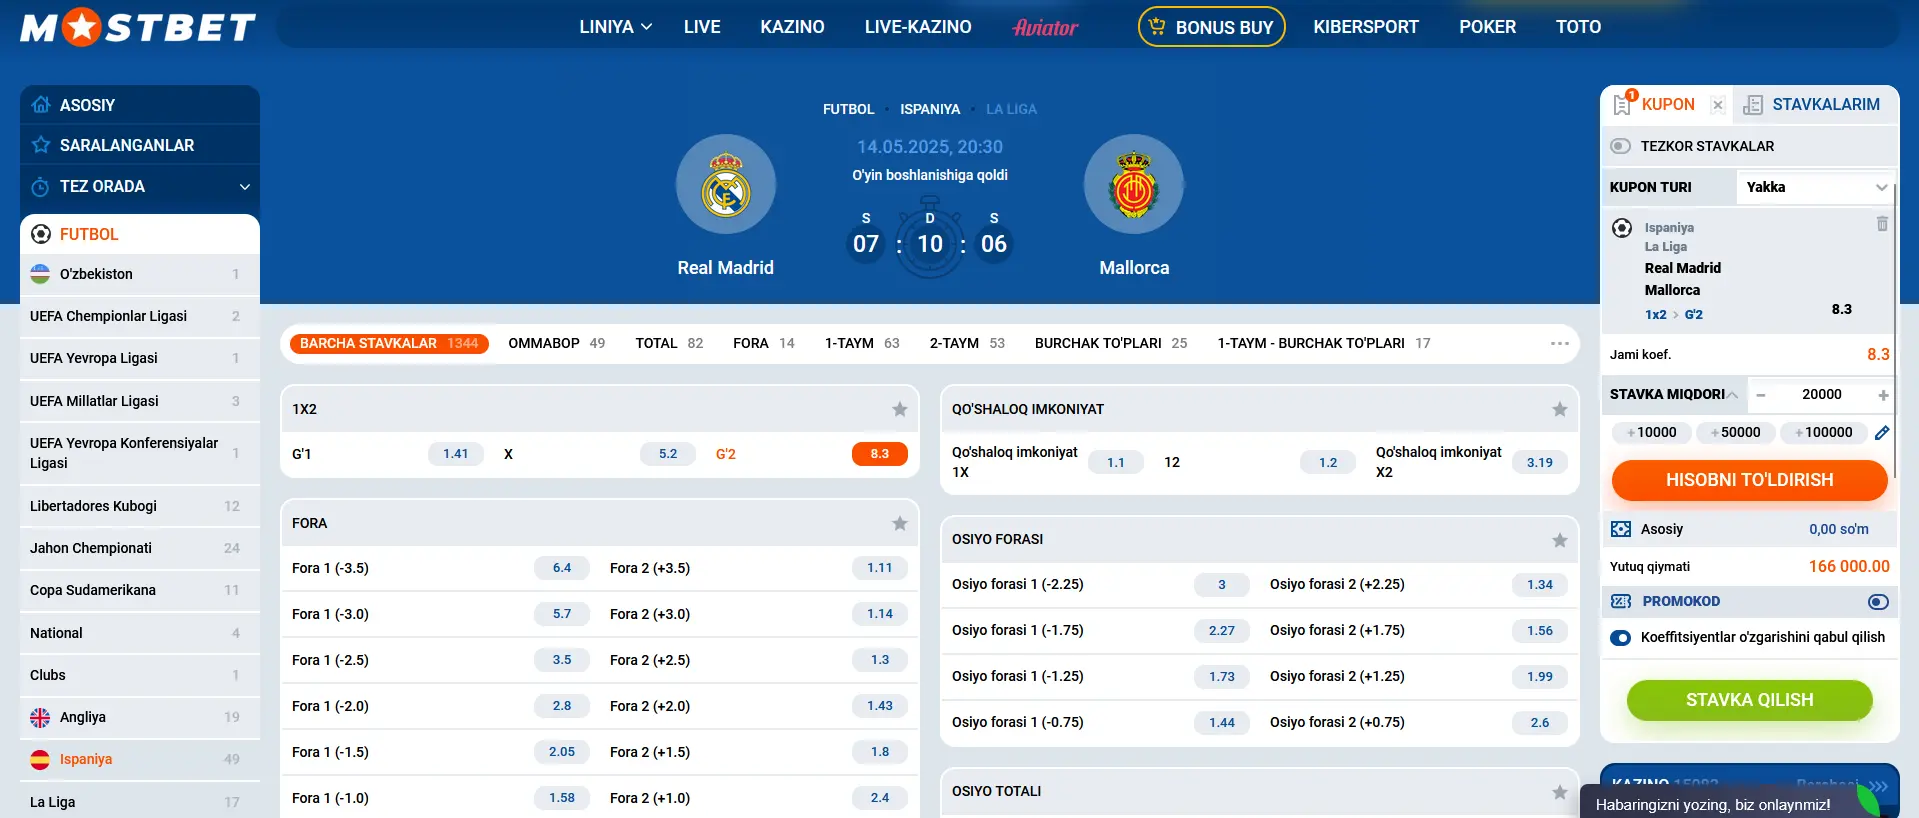Viewport: 1919px width, 818px height.
Task: Favorite the Osiyo totali star
Action: click(1560, 792)
